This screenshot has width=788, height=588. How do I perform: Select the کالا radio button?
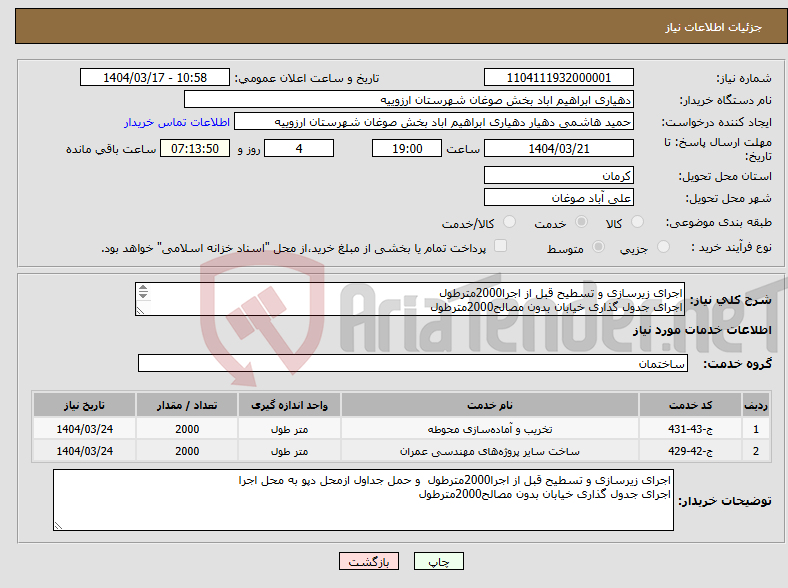point(637,222)
